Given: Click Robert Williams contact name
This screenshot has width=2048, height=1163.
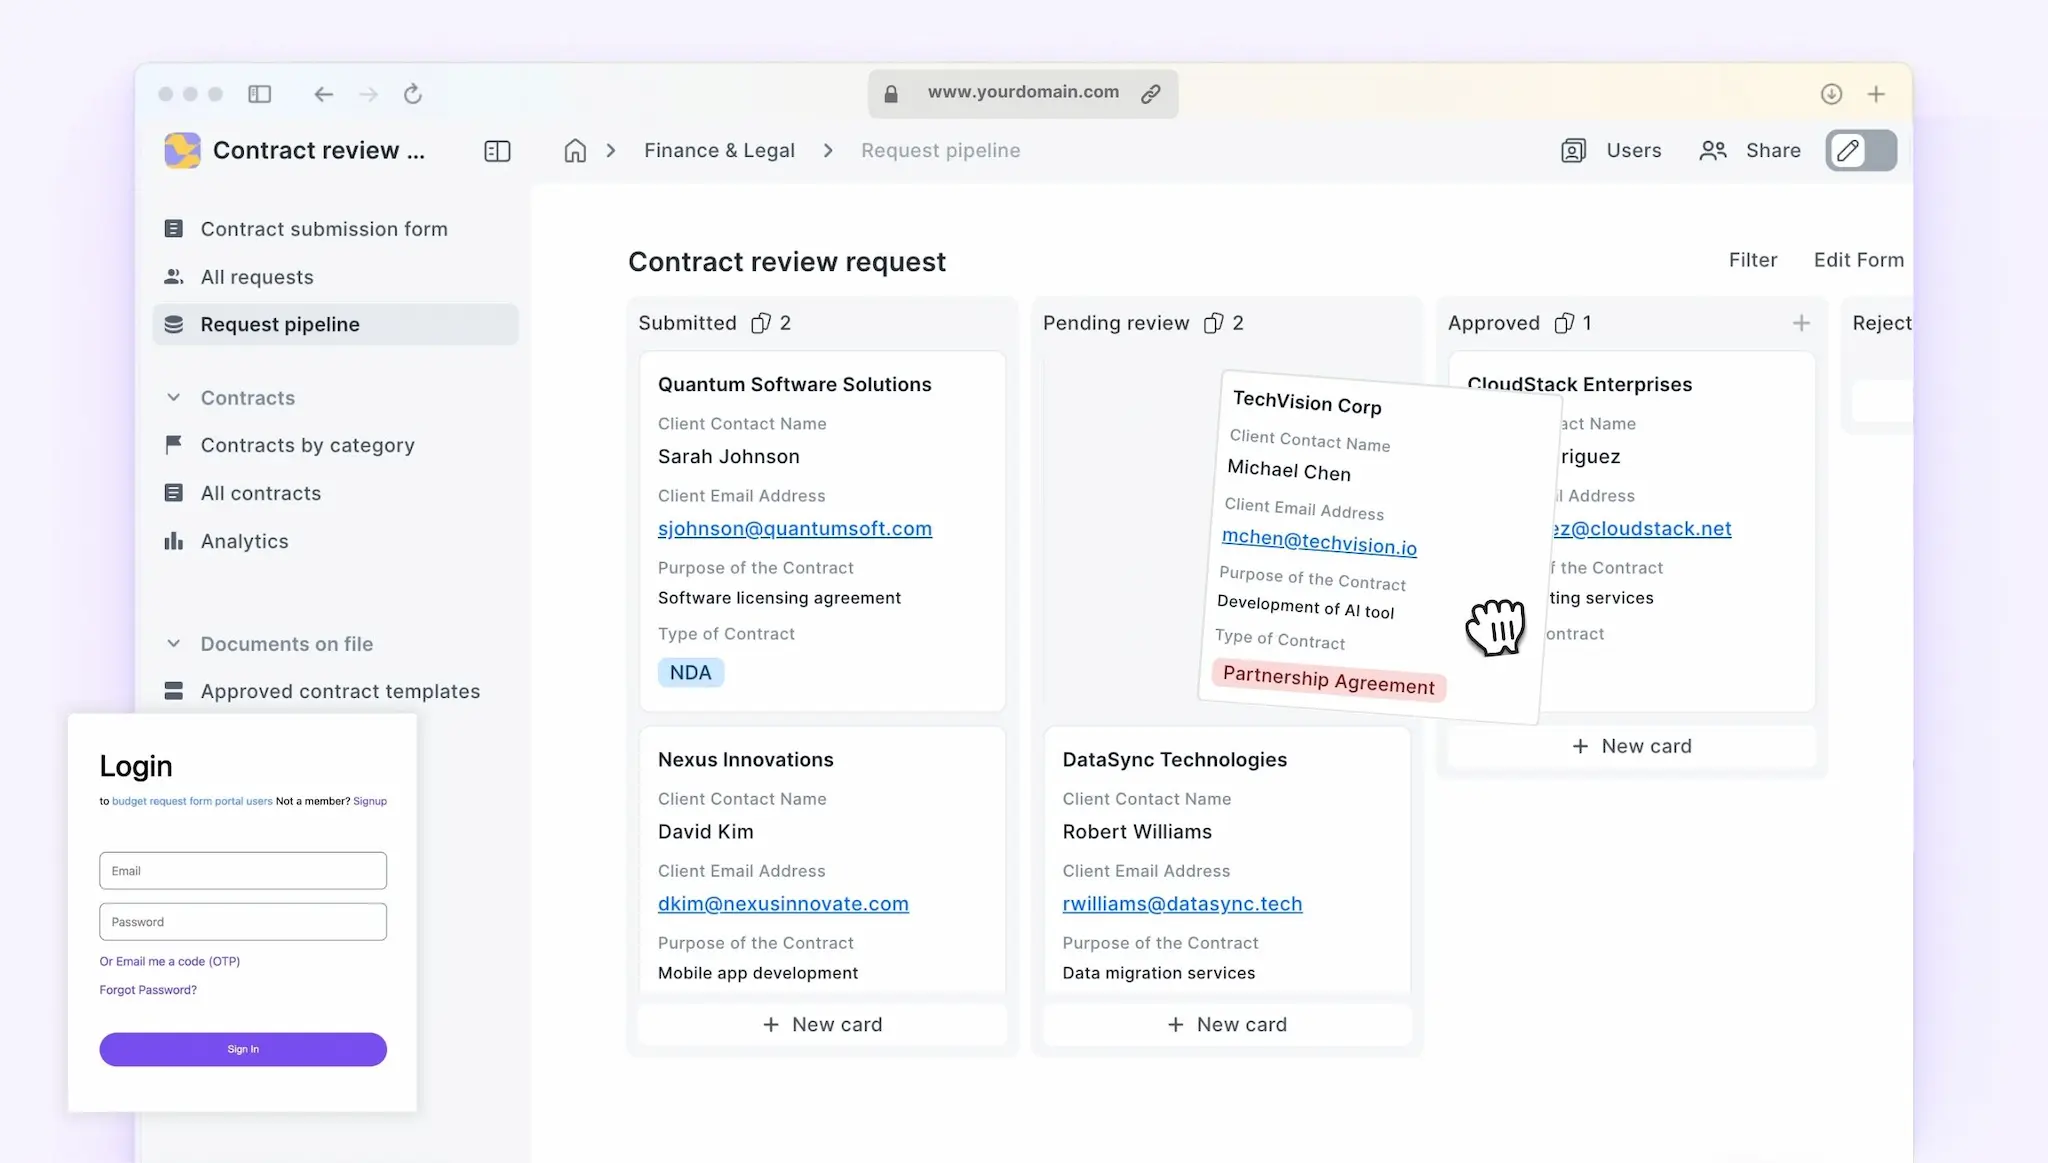Looking at the screenshot, I should [1137, 831].
